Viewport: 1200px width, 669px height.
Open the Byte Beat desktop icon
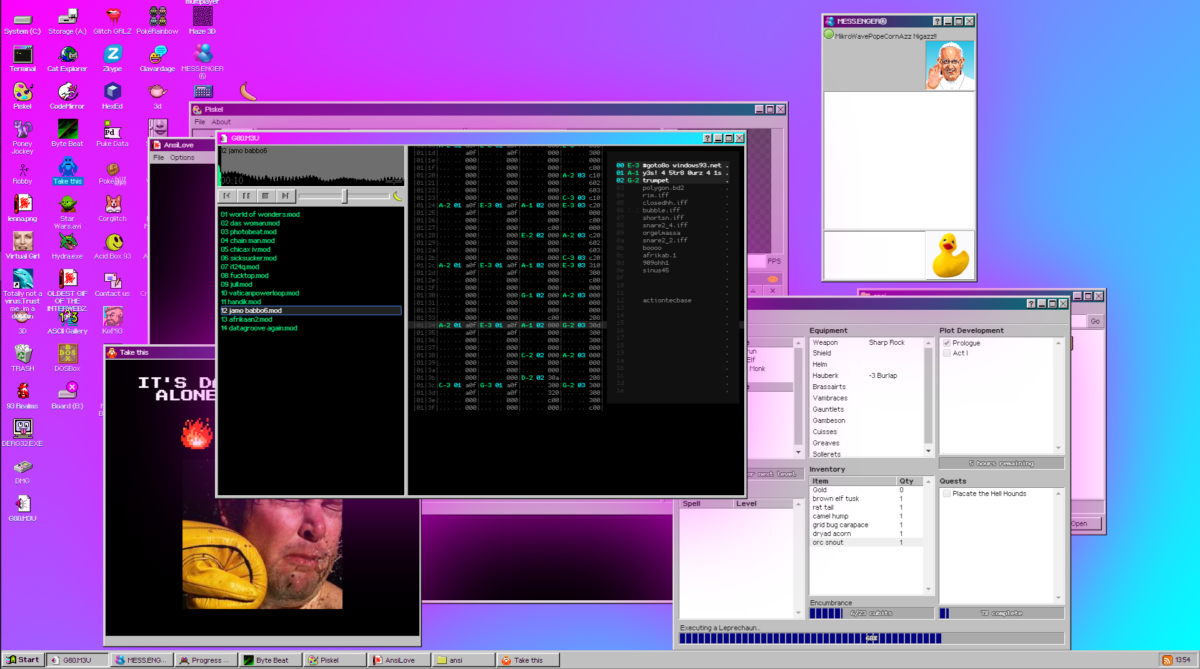(x=67, y=132)
